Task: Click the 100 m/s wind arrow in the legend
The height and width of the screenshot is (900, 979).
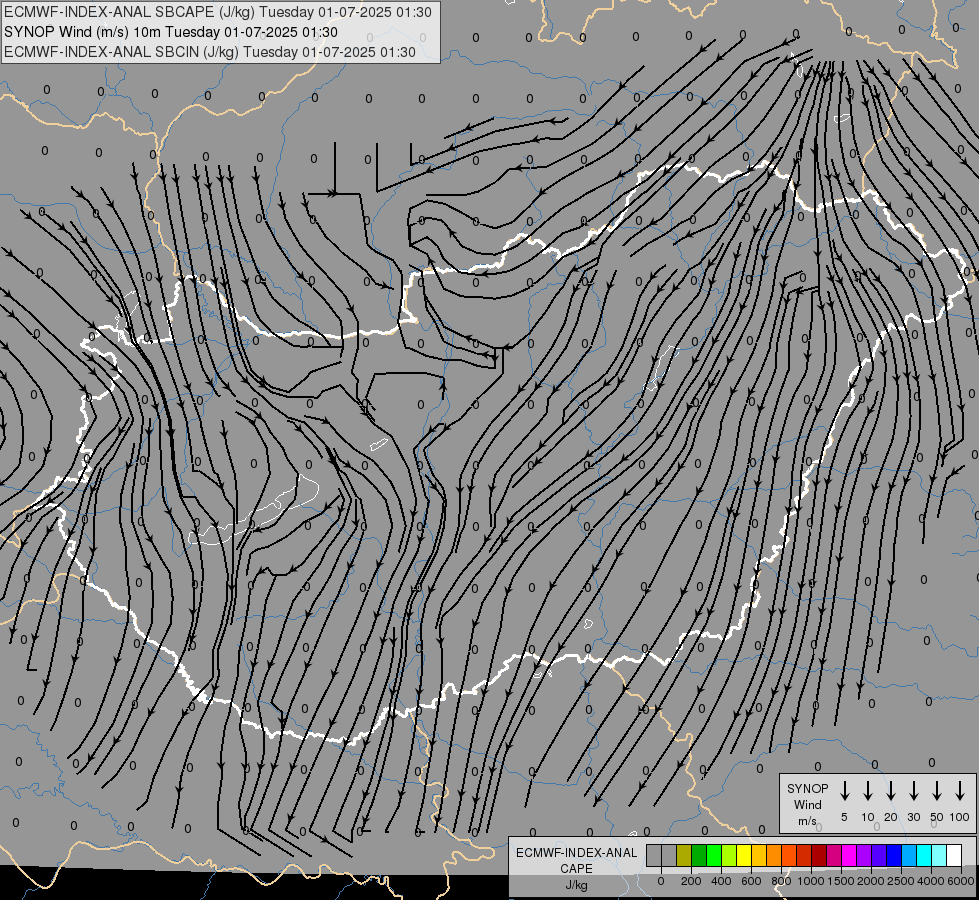Action: click(x=960, y=791)
